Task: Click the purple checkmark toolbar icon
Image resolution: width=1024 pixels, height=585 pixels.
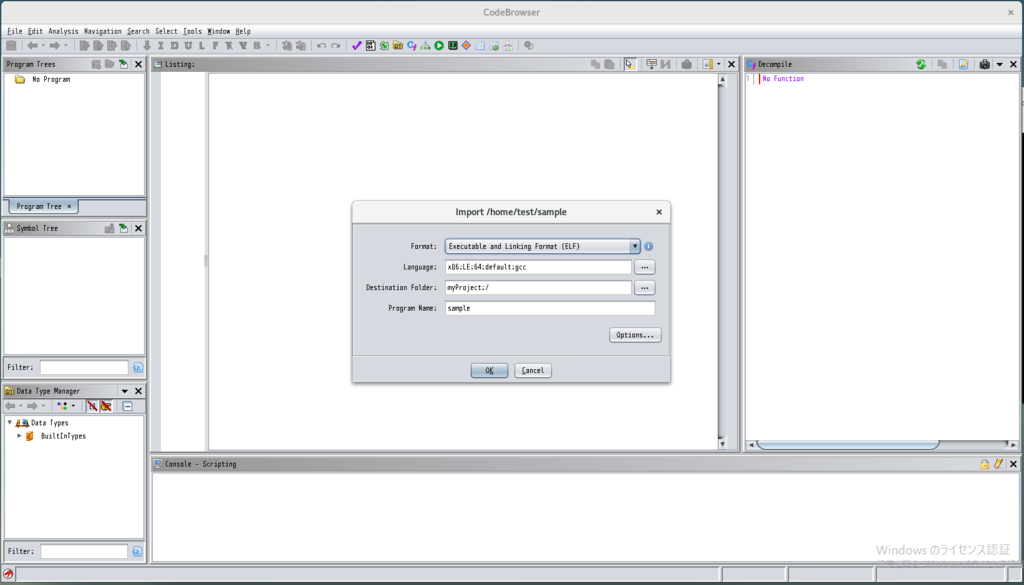Action: [x=357, y=46]
